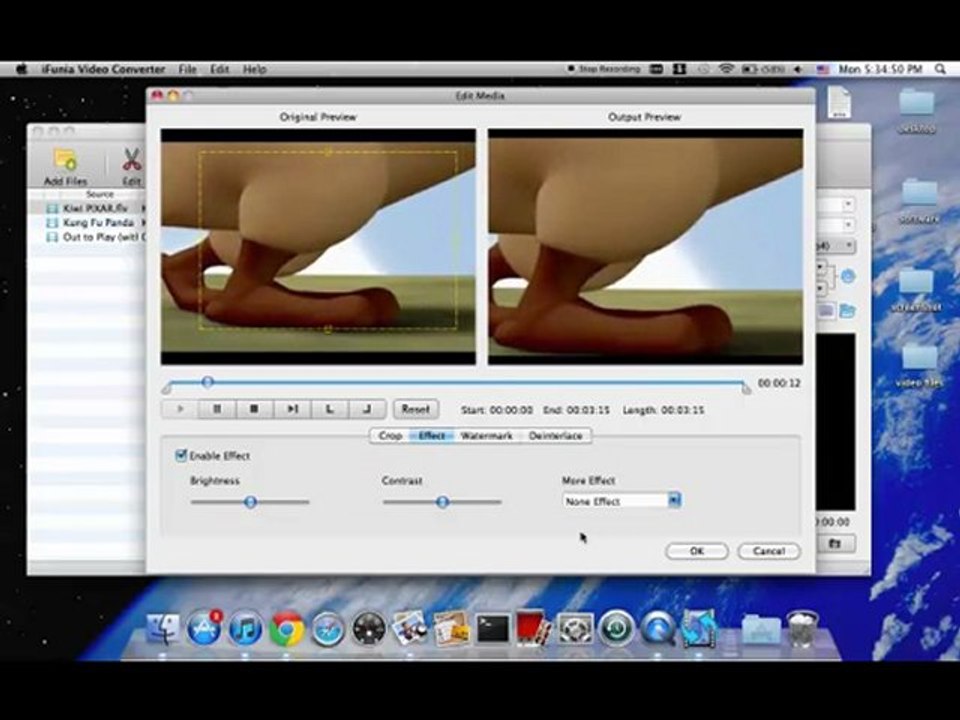Click the trim start marker on timeline
The width and height of the screenshot is (960, 720).
click(167, 388)
